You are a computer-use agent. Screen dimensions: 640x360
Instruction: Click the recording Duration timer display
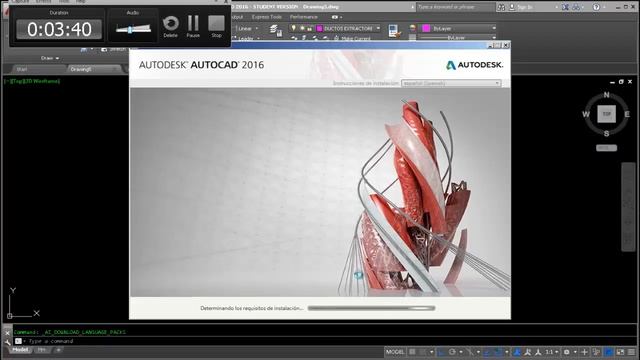tap(59, 29)
